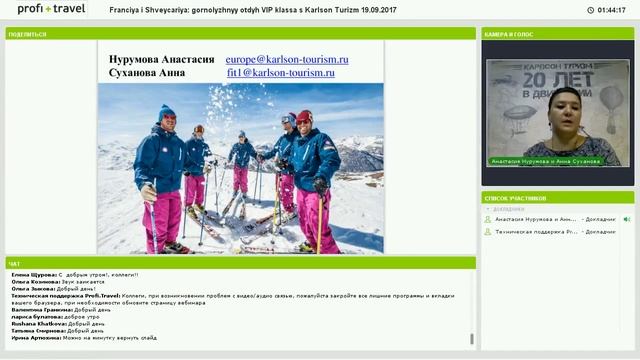Click the slide name Нурумова Анастасия
The image size is (640, 360).
point(162,60)
